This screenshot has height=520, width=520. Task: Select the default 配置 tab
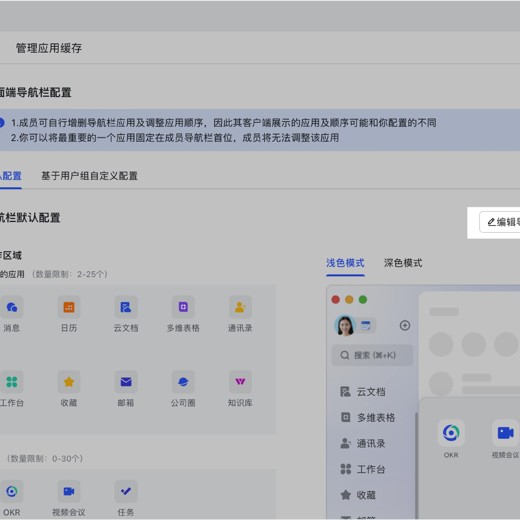click(11, 176)
